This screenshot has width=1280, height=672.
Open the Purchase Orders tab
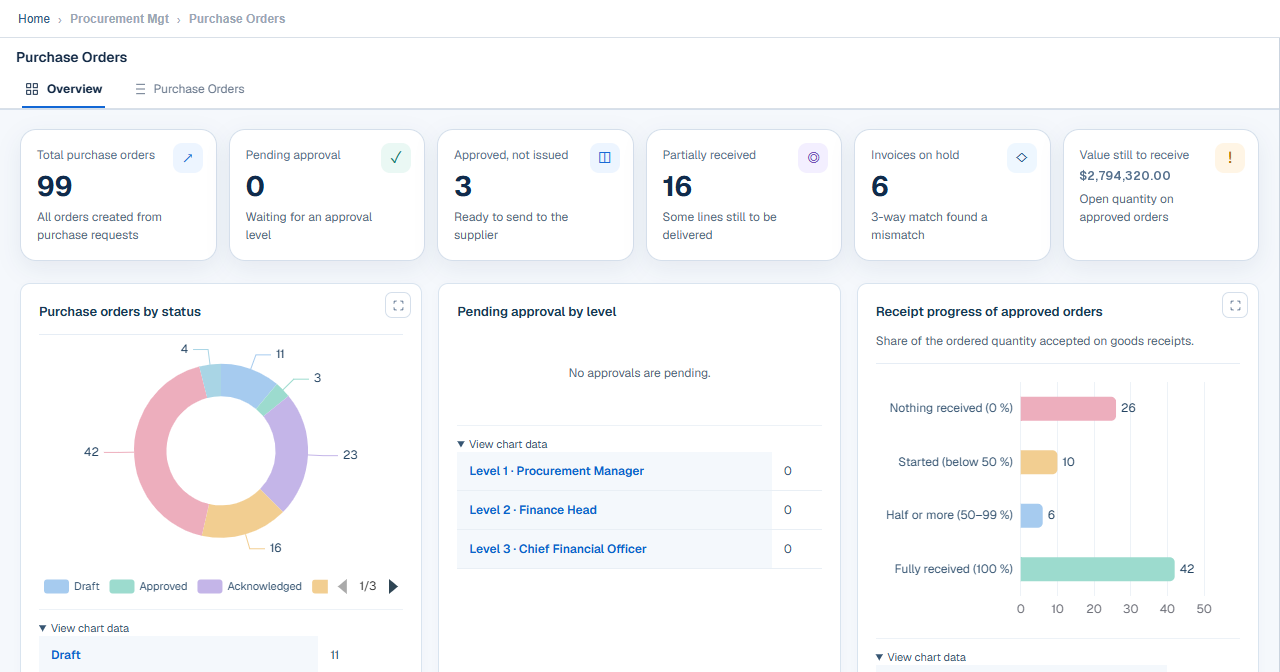pos(190,89)
